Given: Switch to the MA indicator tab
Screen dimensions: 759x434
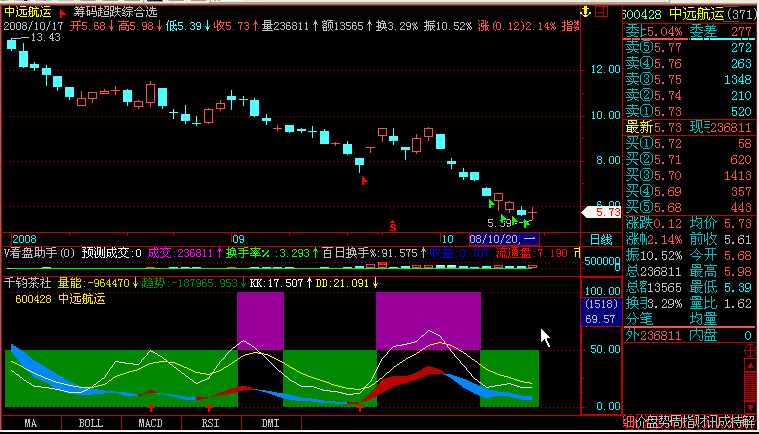Looking at the screenshot, I should point(31,423).
